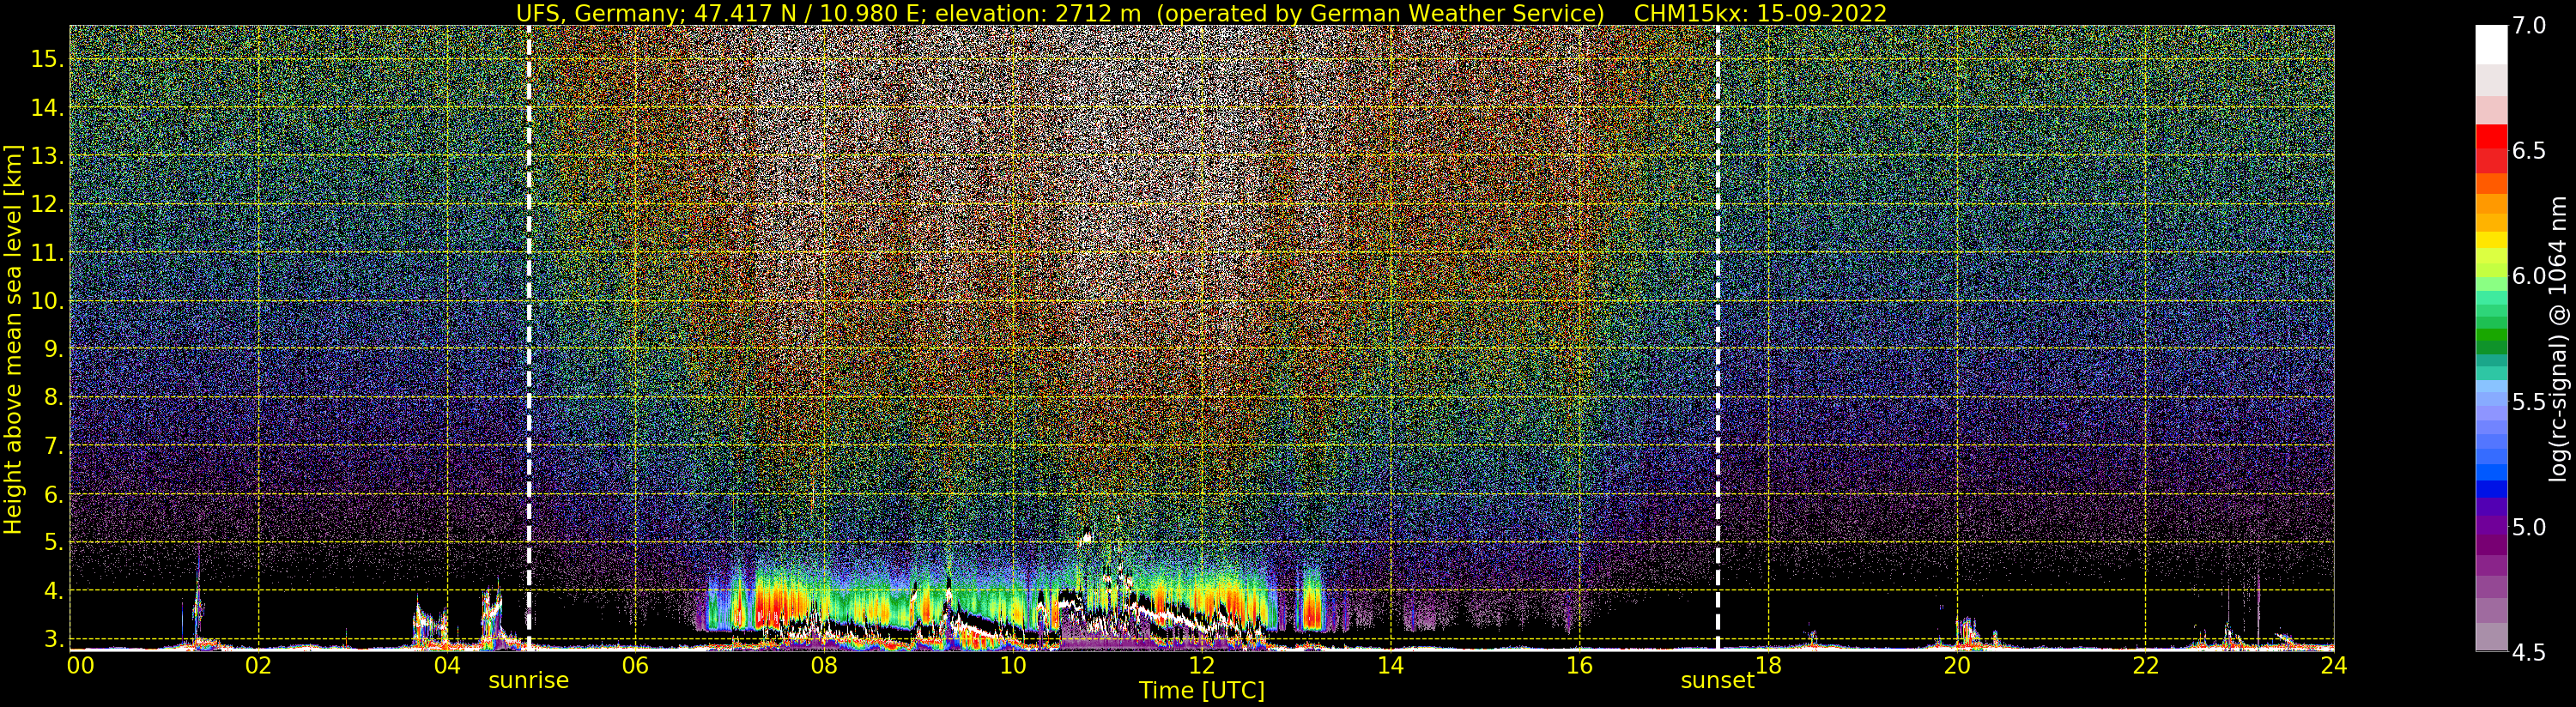Click the '6.' height tick label
The height and width of the screenshot is (707, 2576).
coord(53,494)
